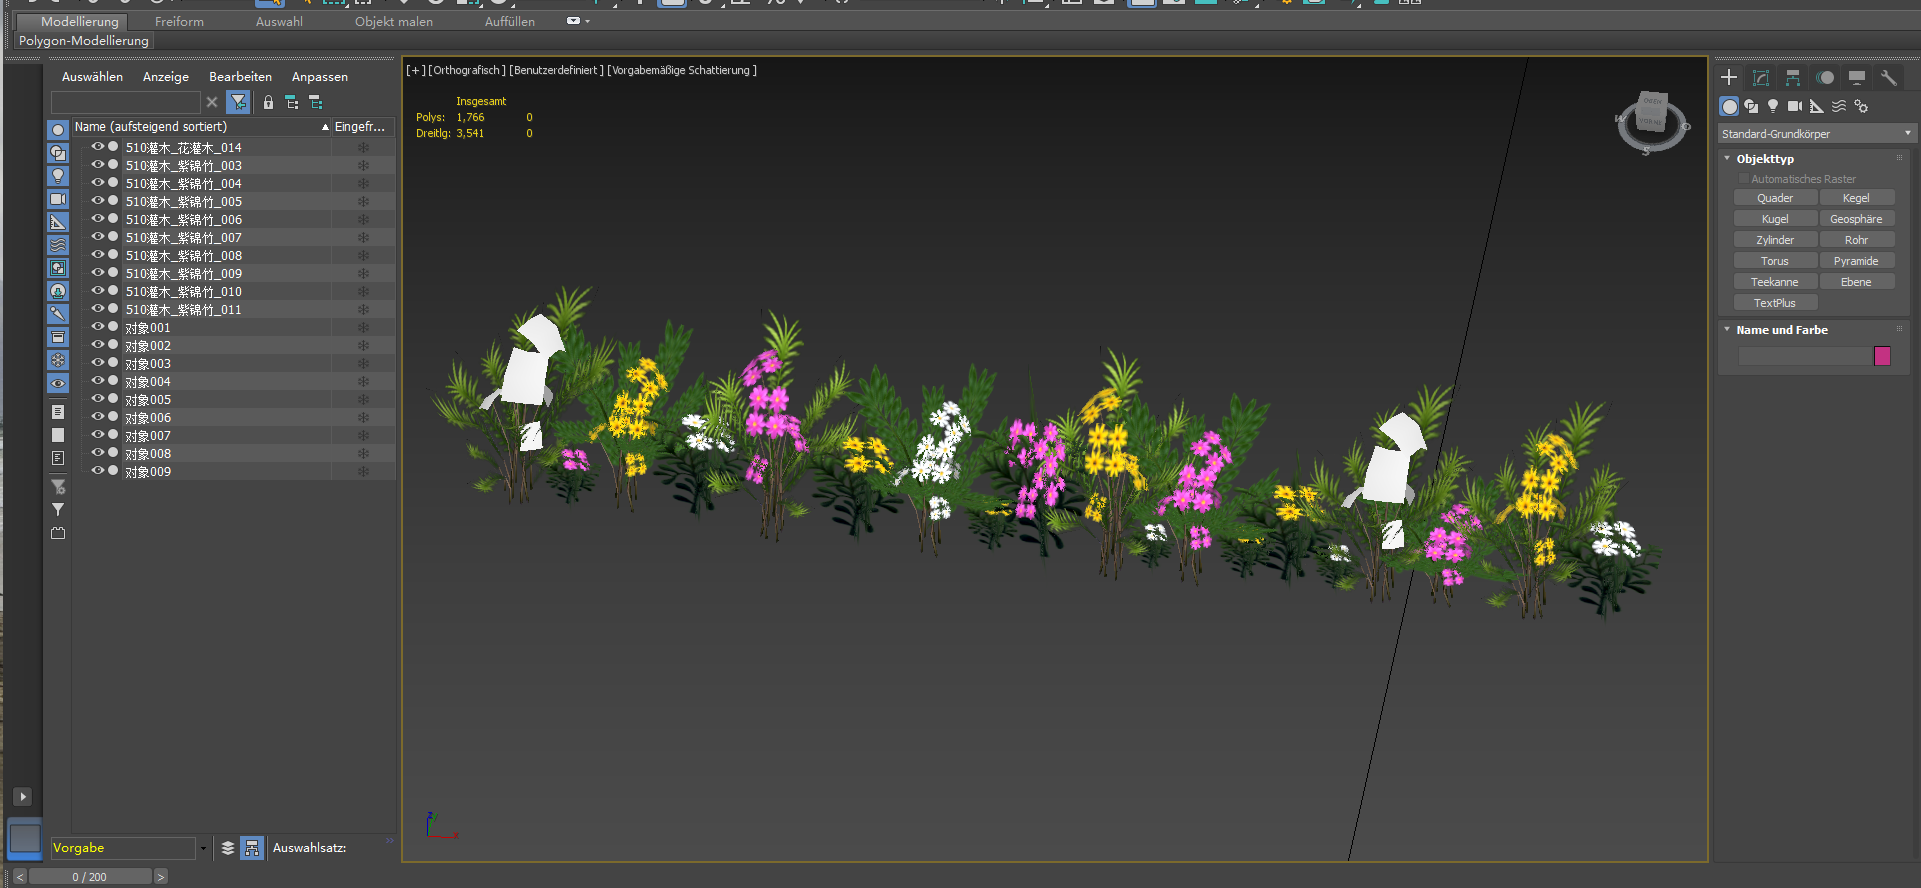1921x888 pixels.
Task: Open the Standard-Grundkörper dropdown
Action: (1815, 134)
